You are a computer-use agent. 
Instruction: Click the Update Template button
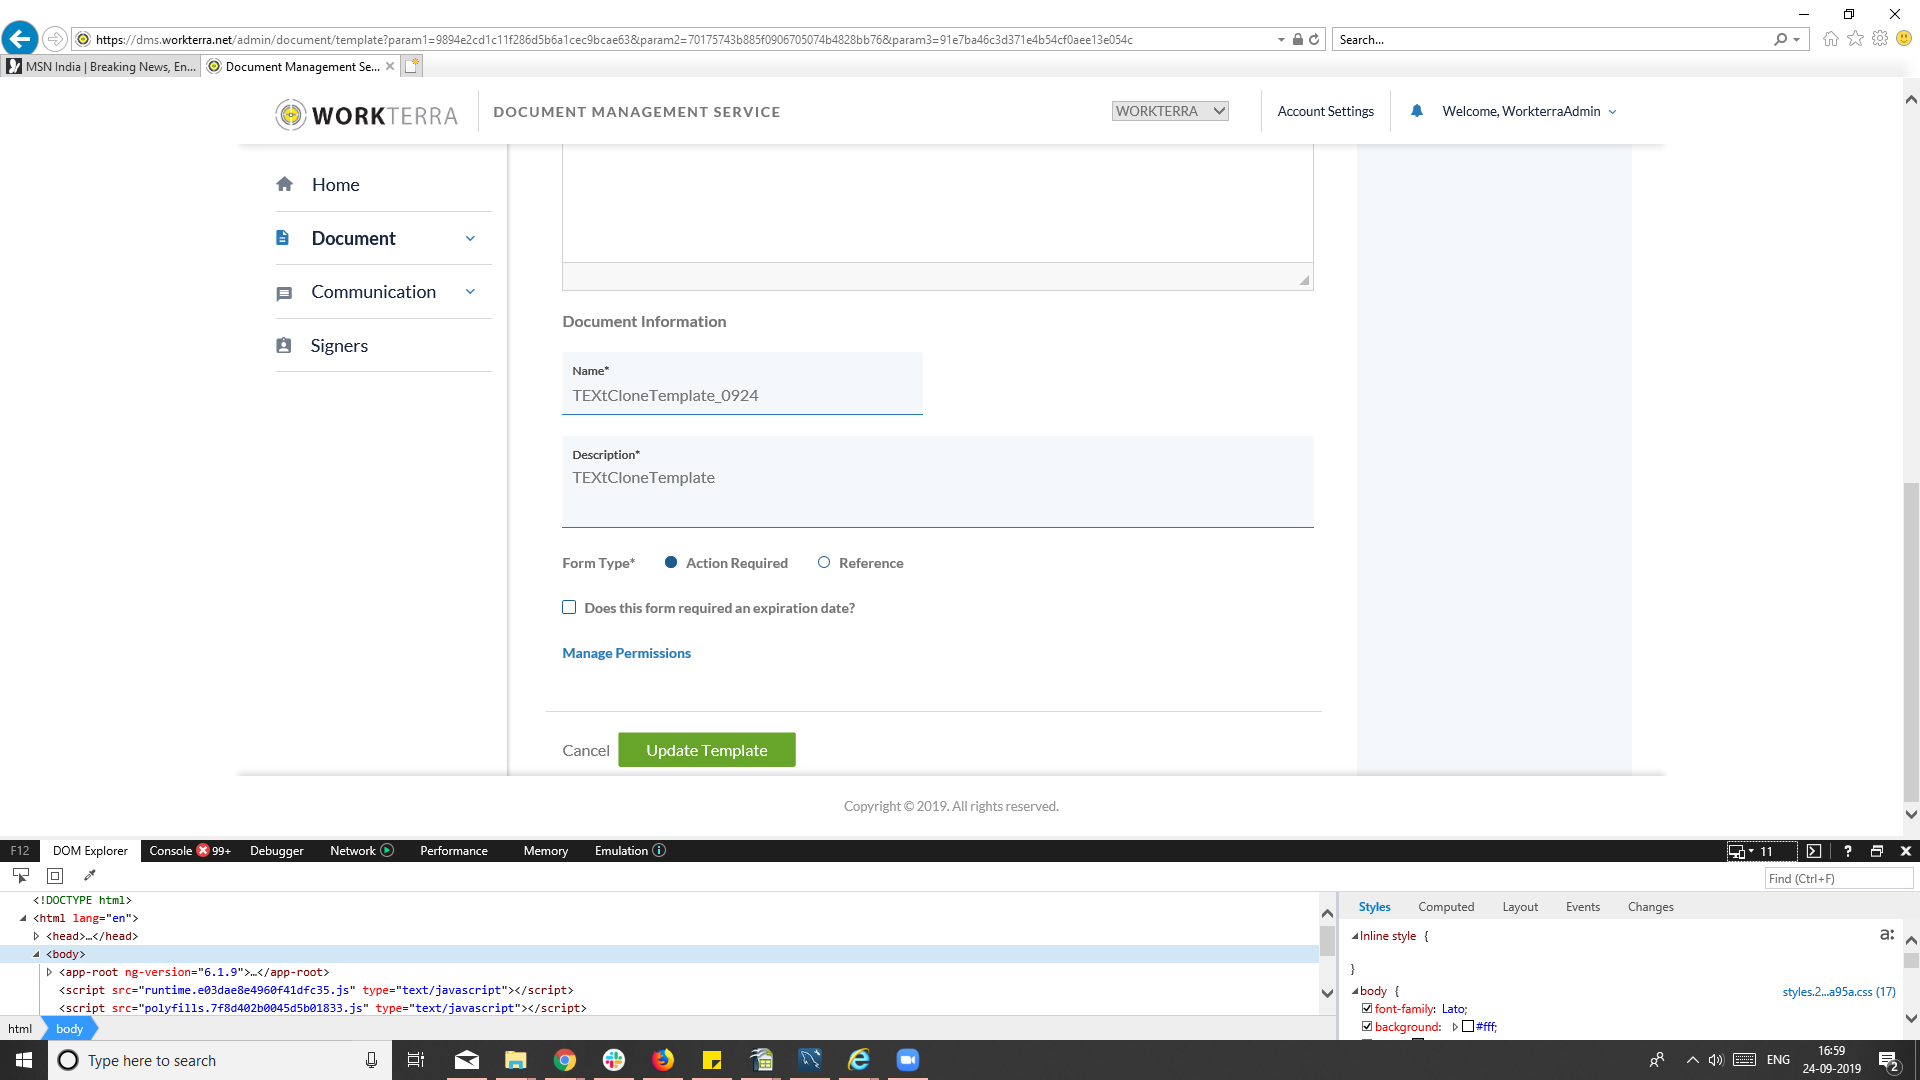point(706,749)
